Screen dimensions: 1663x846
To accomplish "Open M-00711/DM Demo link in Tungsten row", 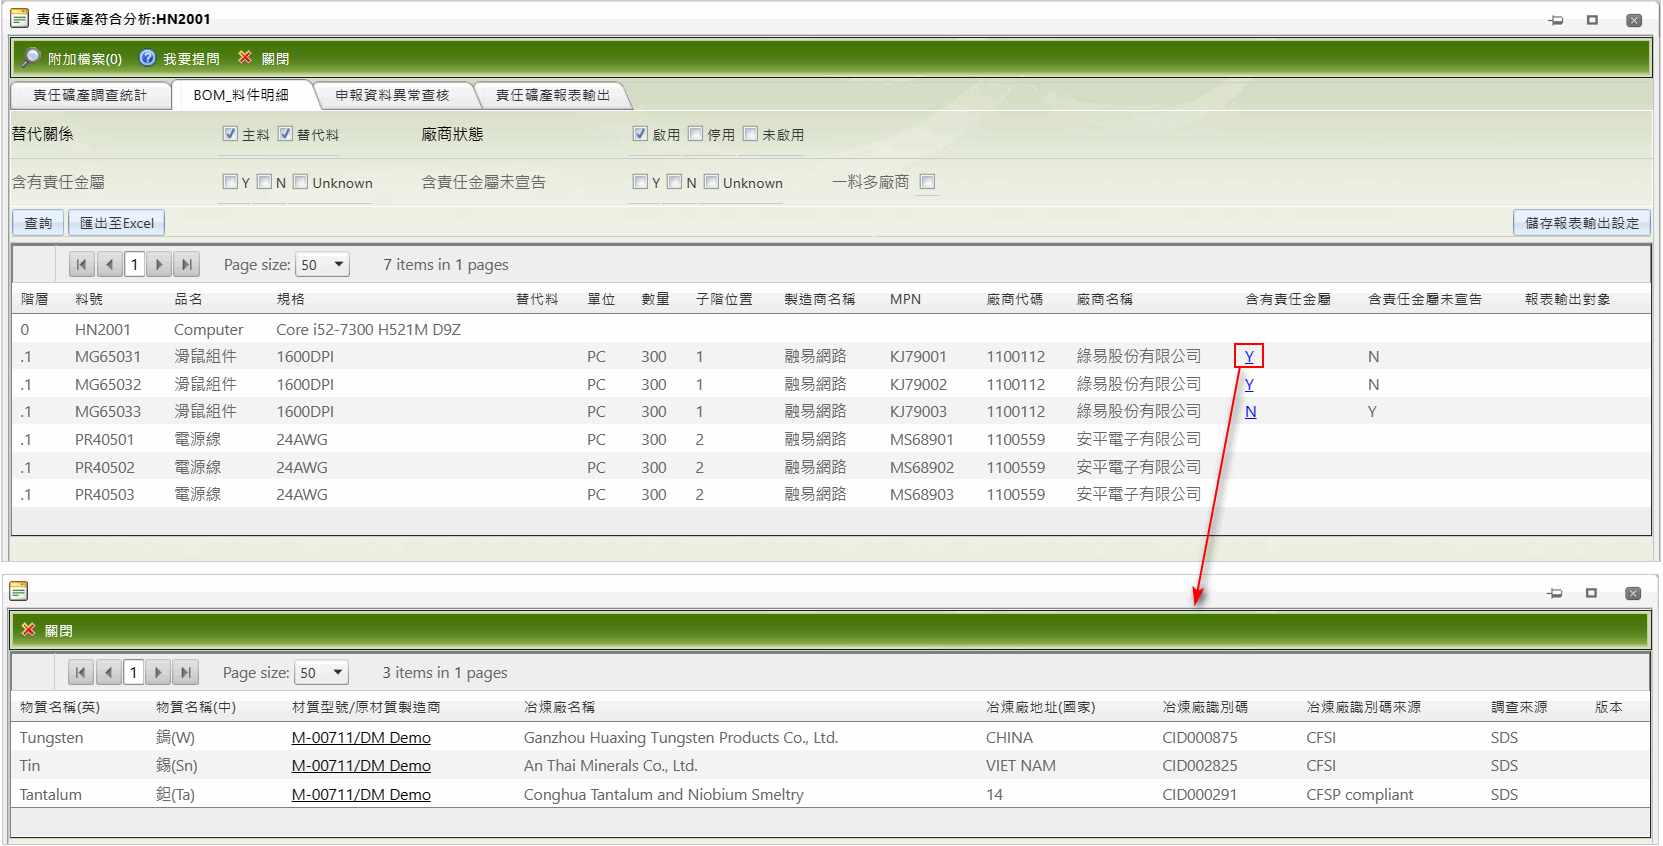I will point(361,738).
